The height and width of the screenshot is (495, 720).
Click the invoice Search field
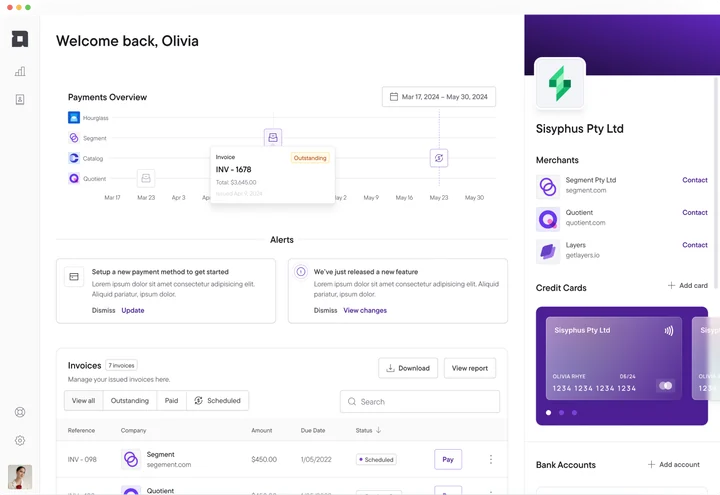[x=420, y=402]
